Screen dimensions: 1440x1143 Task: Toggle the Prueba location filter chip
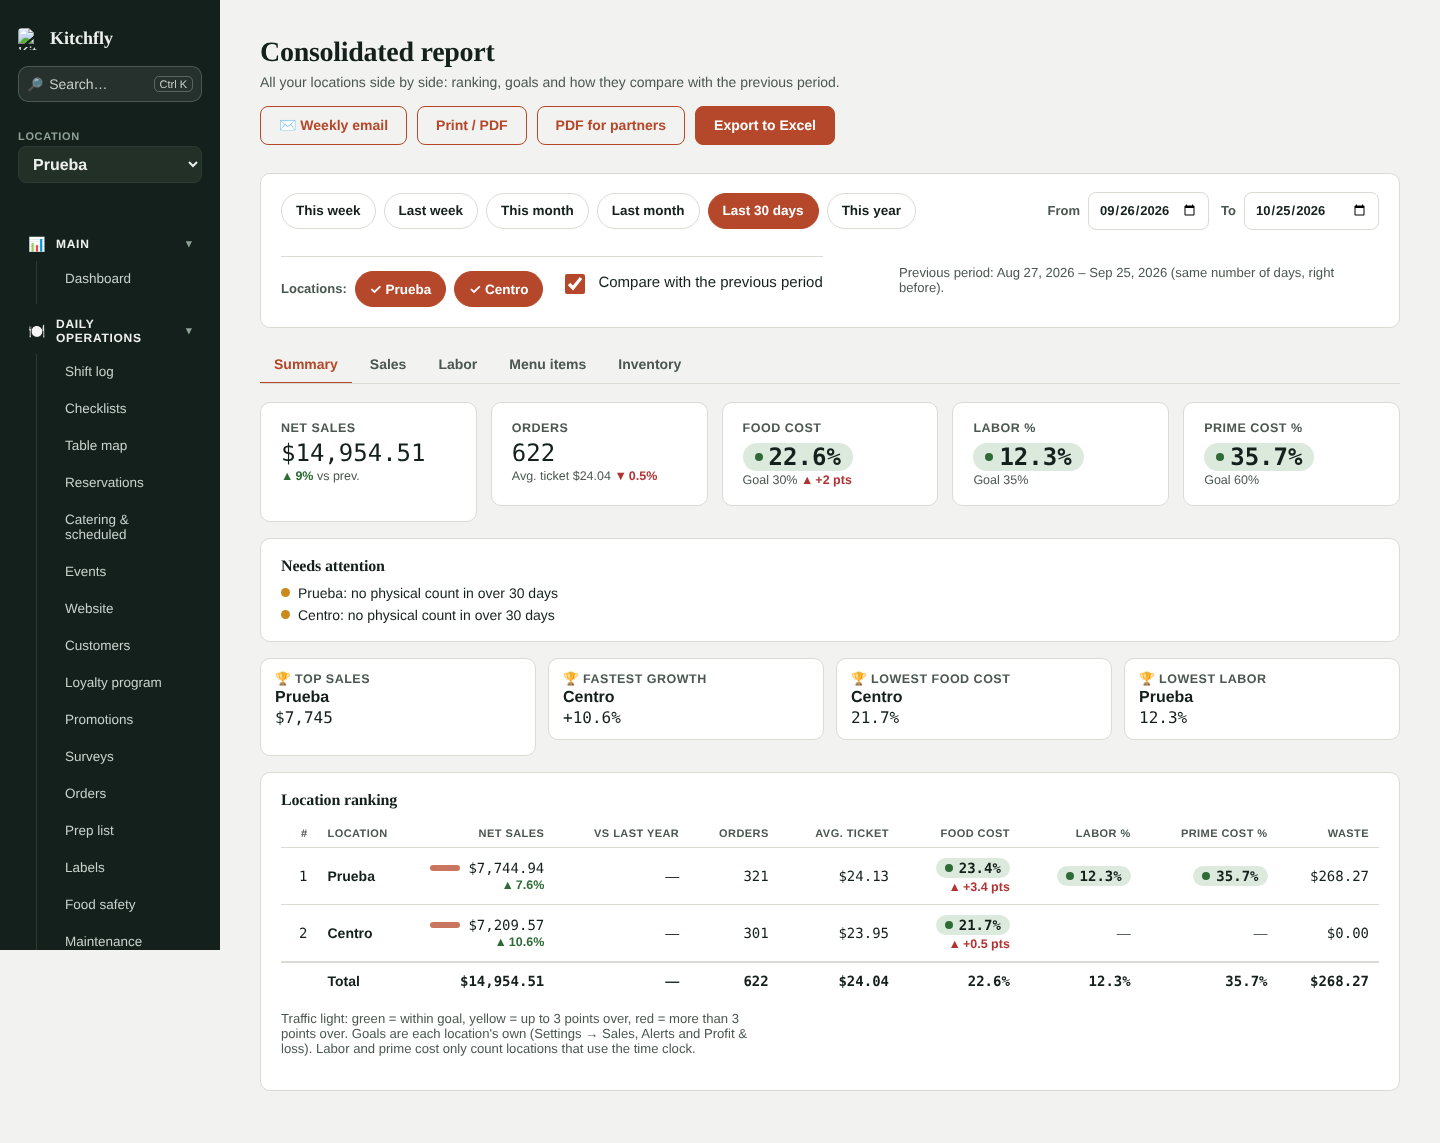click(x=400, y=289)
